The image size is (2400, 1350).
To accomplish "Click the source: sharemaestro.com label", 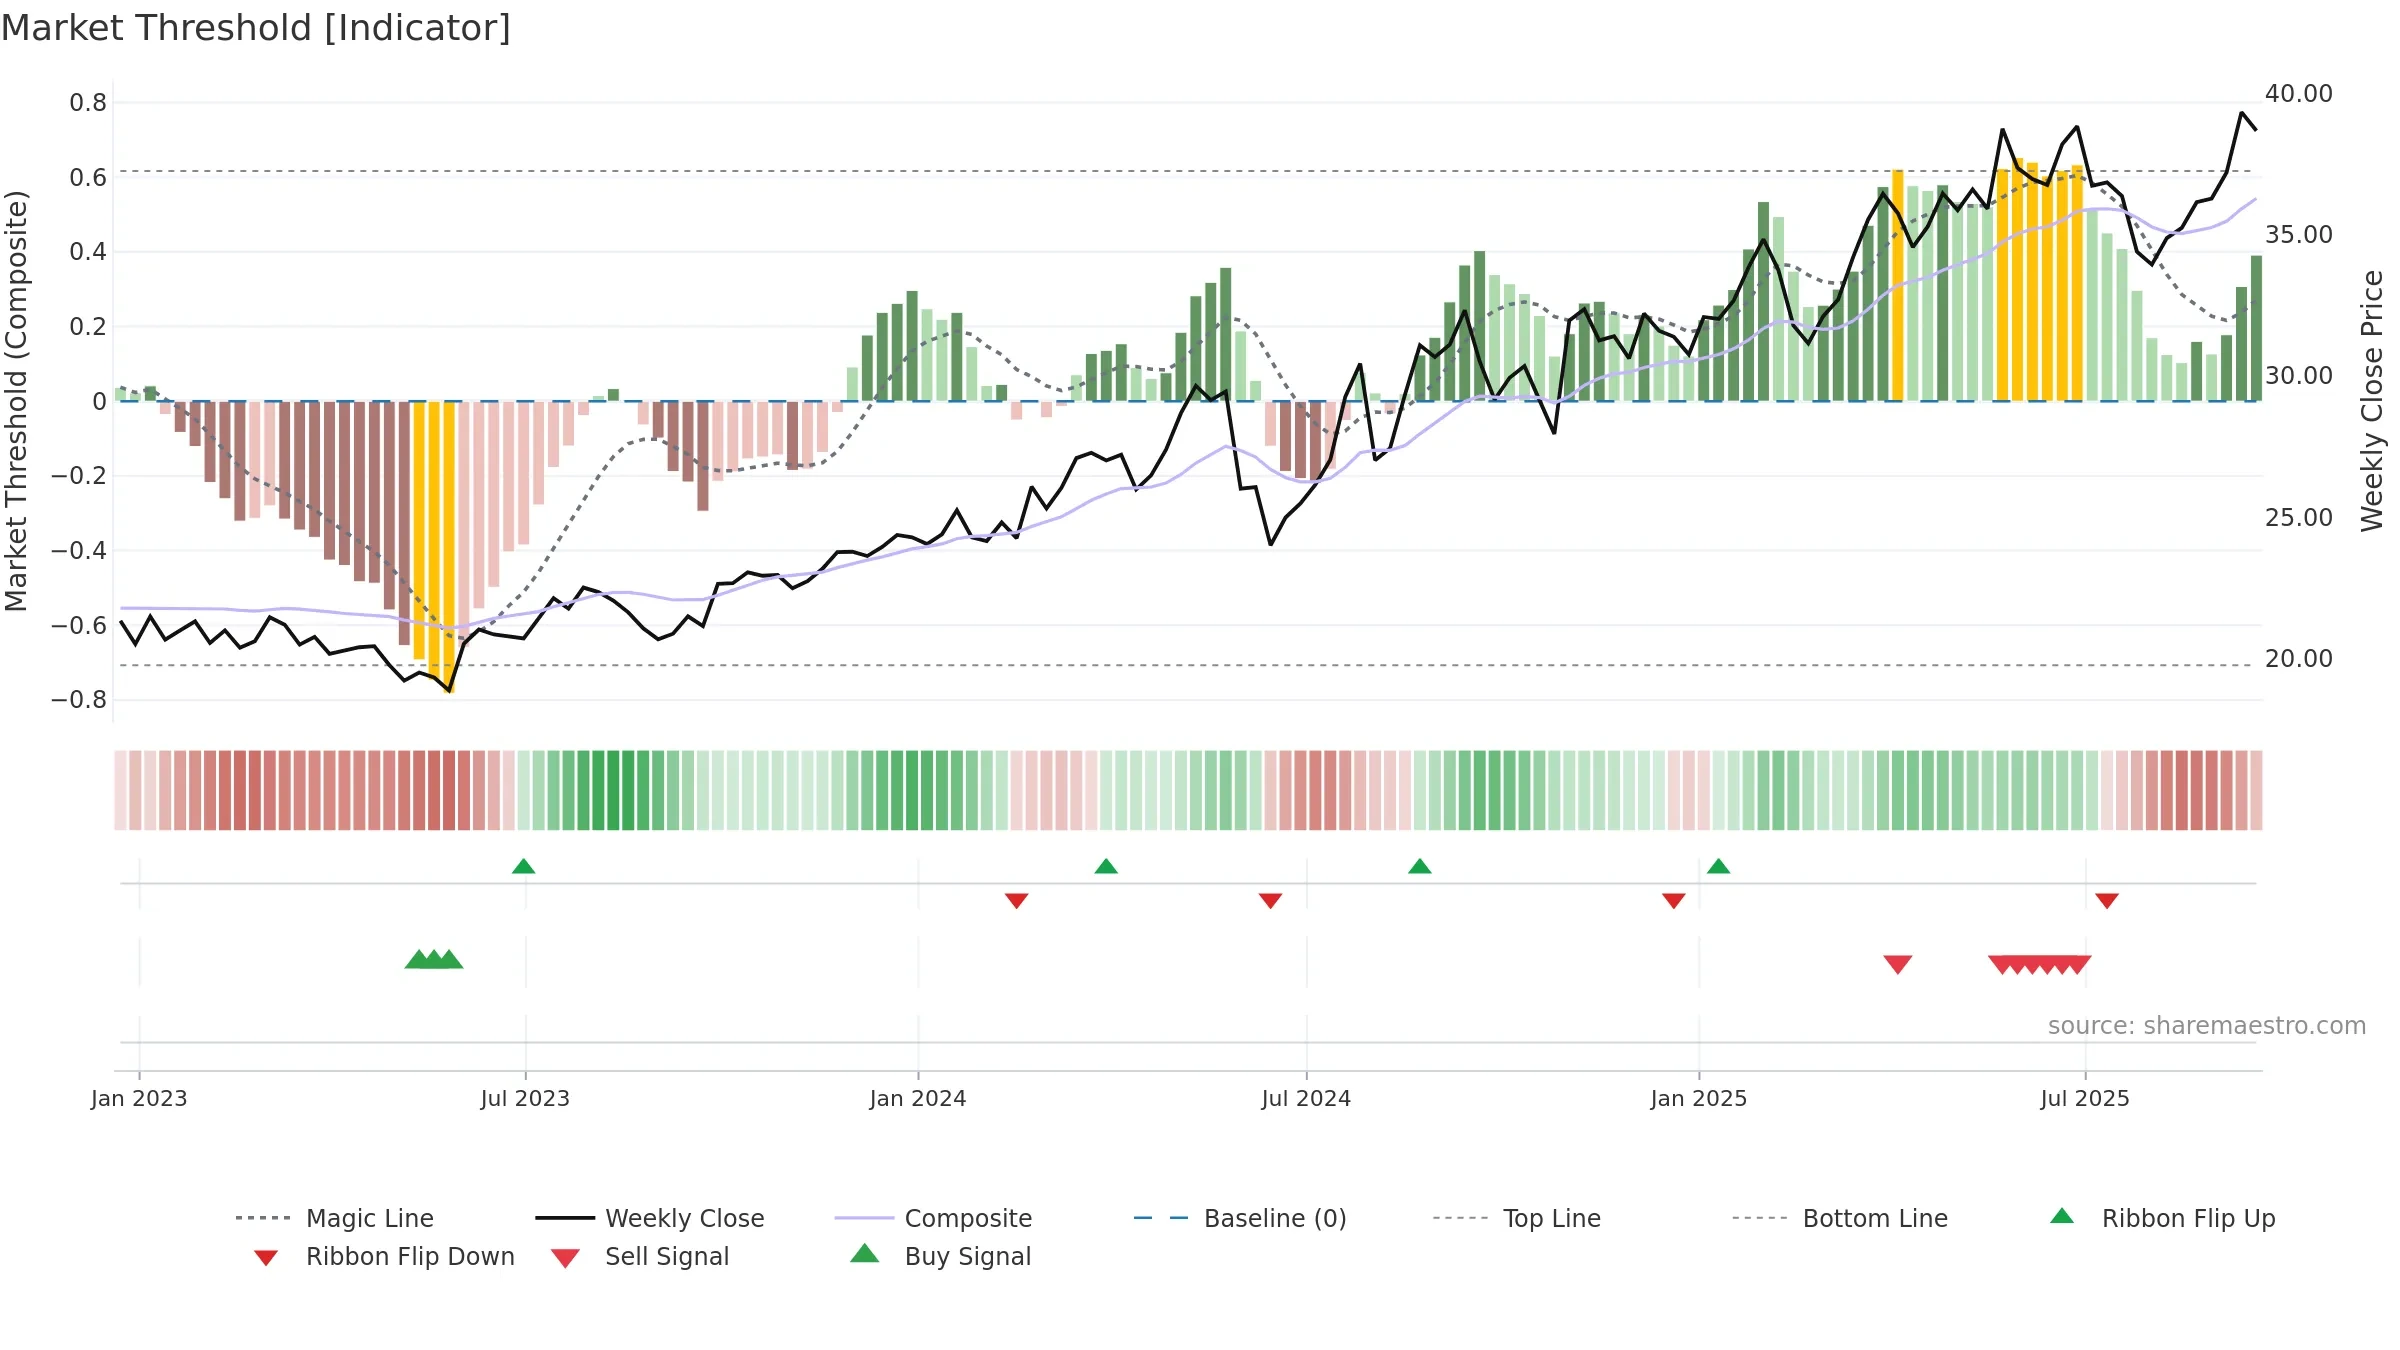I will [x=2207, y=1026].
